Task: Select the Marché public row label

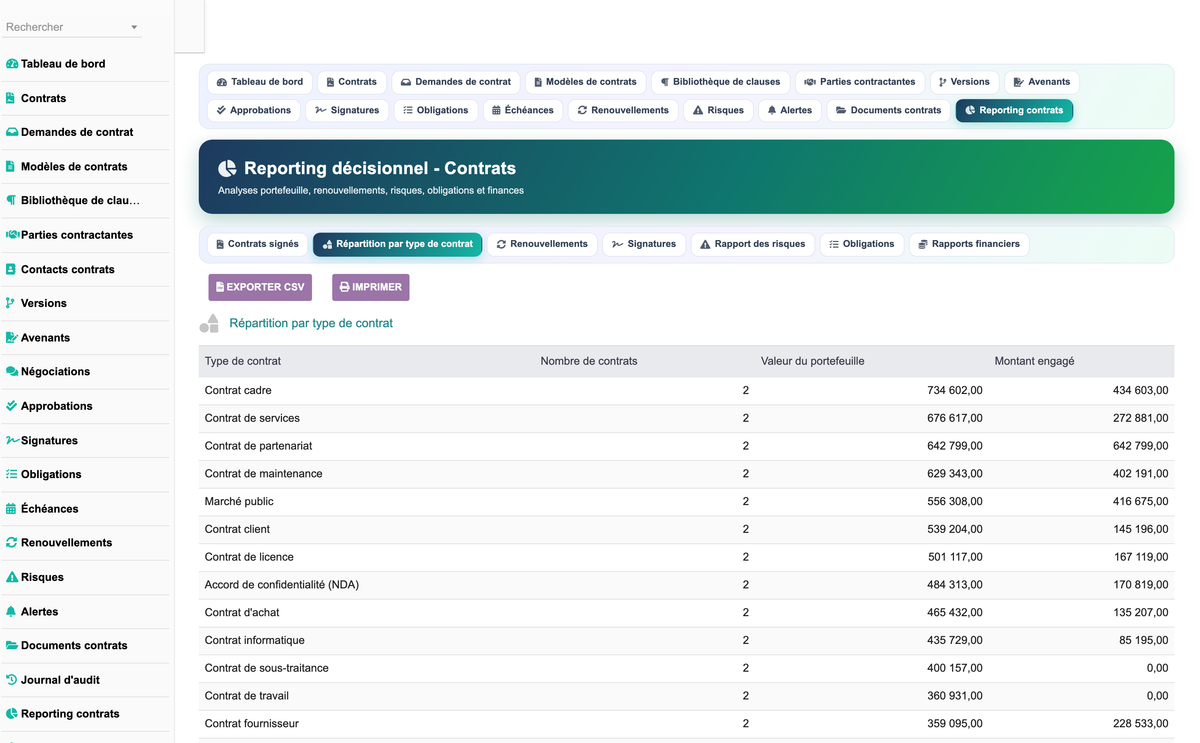Action: (x=239, y=501)
